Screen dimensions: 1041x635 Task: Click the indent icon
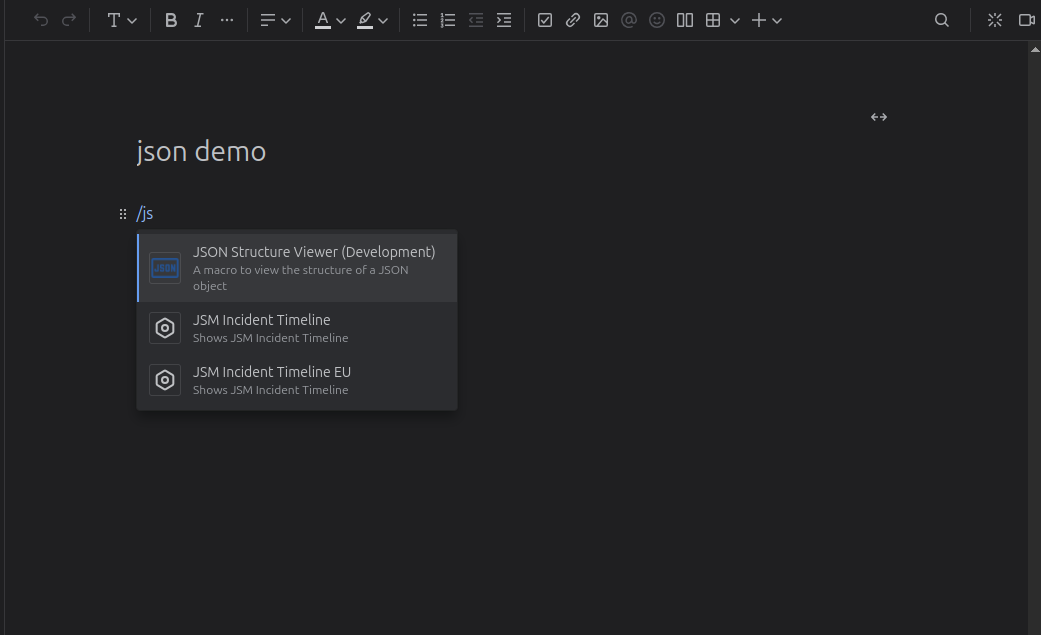504,20
